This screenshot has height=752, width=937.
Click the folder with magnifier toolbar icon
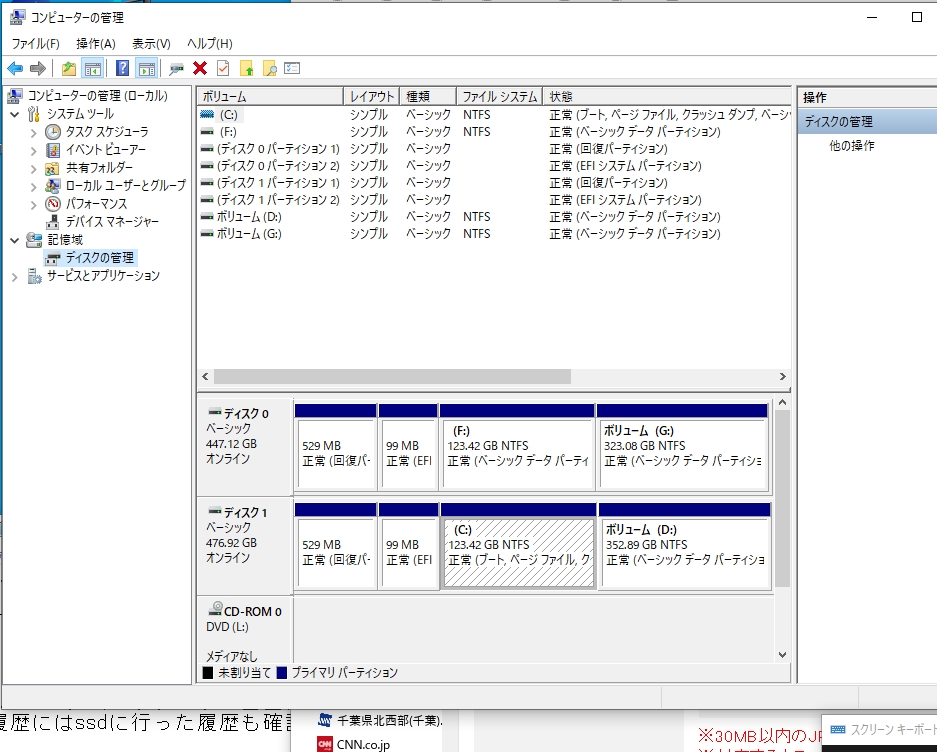tap(270, 69)
